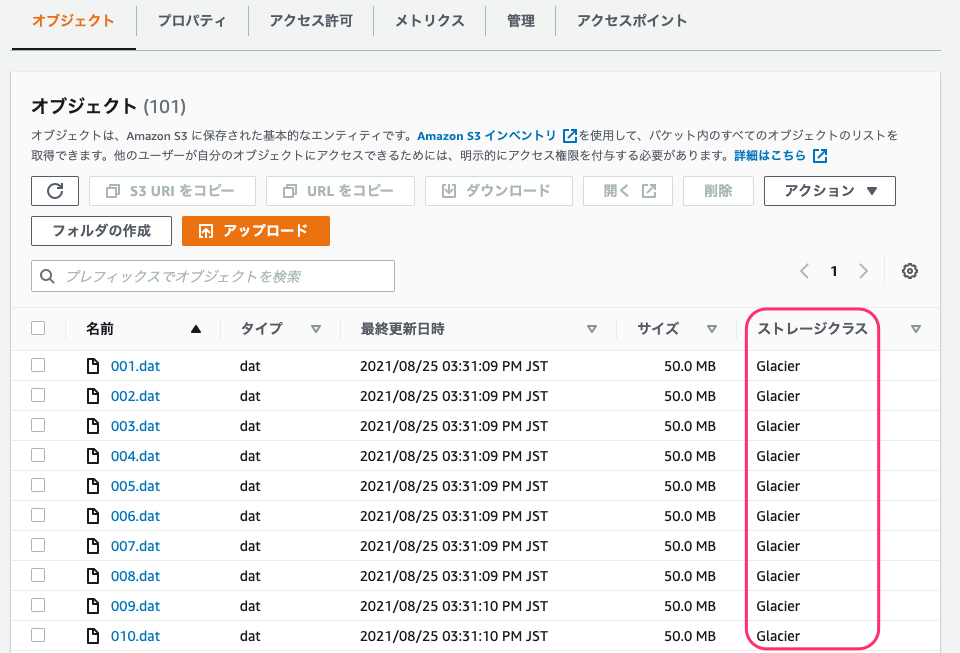Image resolution: width=960 pixels, height=653 pixels.
Task: Switch to the プロパティ tab
Action: point(192,21)
